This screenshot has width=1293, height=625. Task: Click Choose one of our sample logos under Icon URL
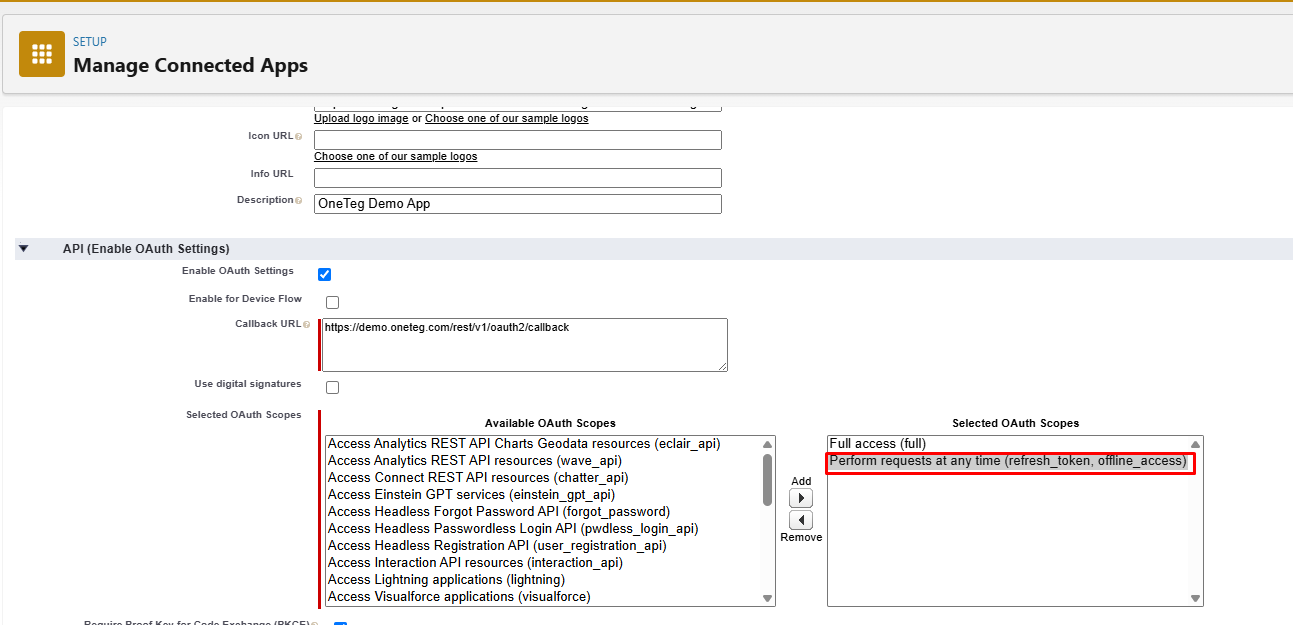point(395,156)
